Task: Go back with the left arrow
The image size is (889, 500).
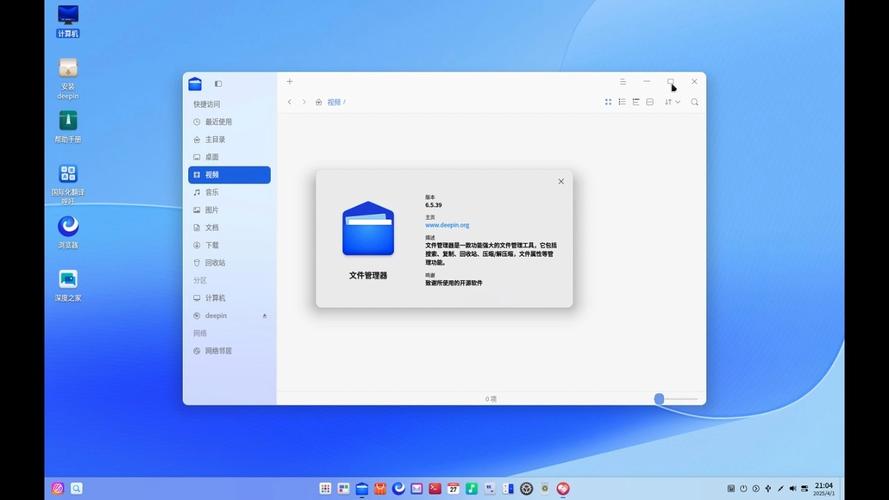Action: pos(290,102)
